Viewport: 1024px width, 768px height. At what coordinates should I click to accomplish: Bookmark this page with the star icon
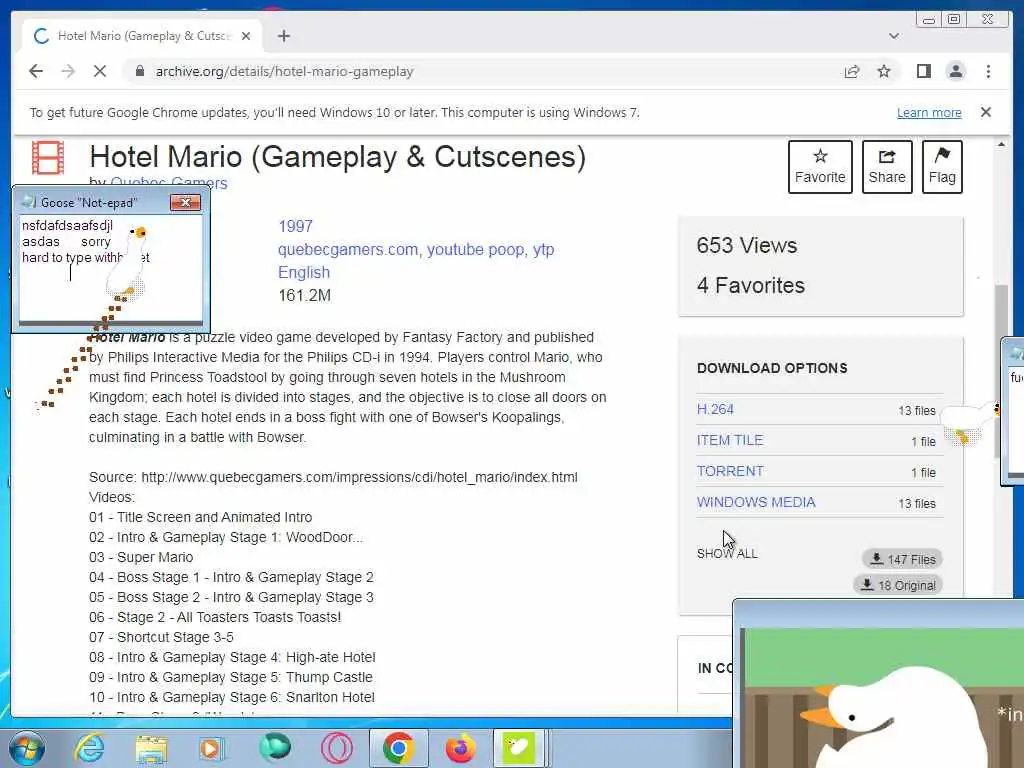coord(884,71)
